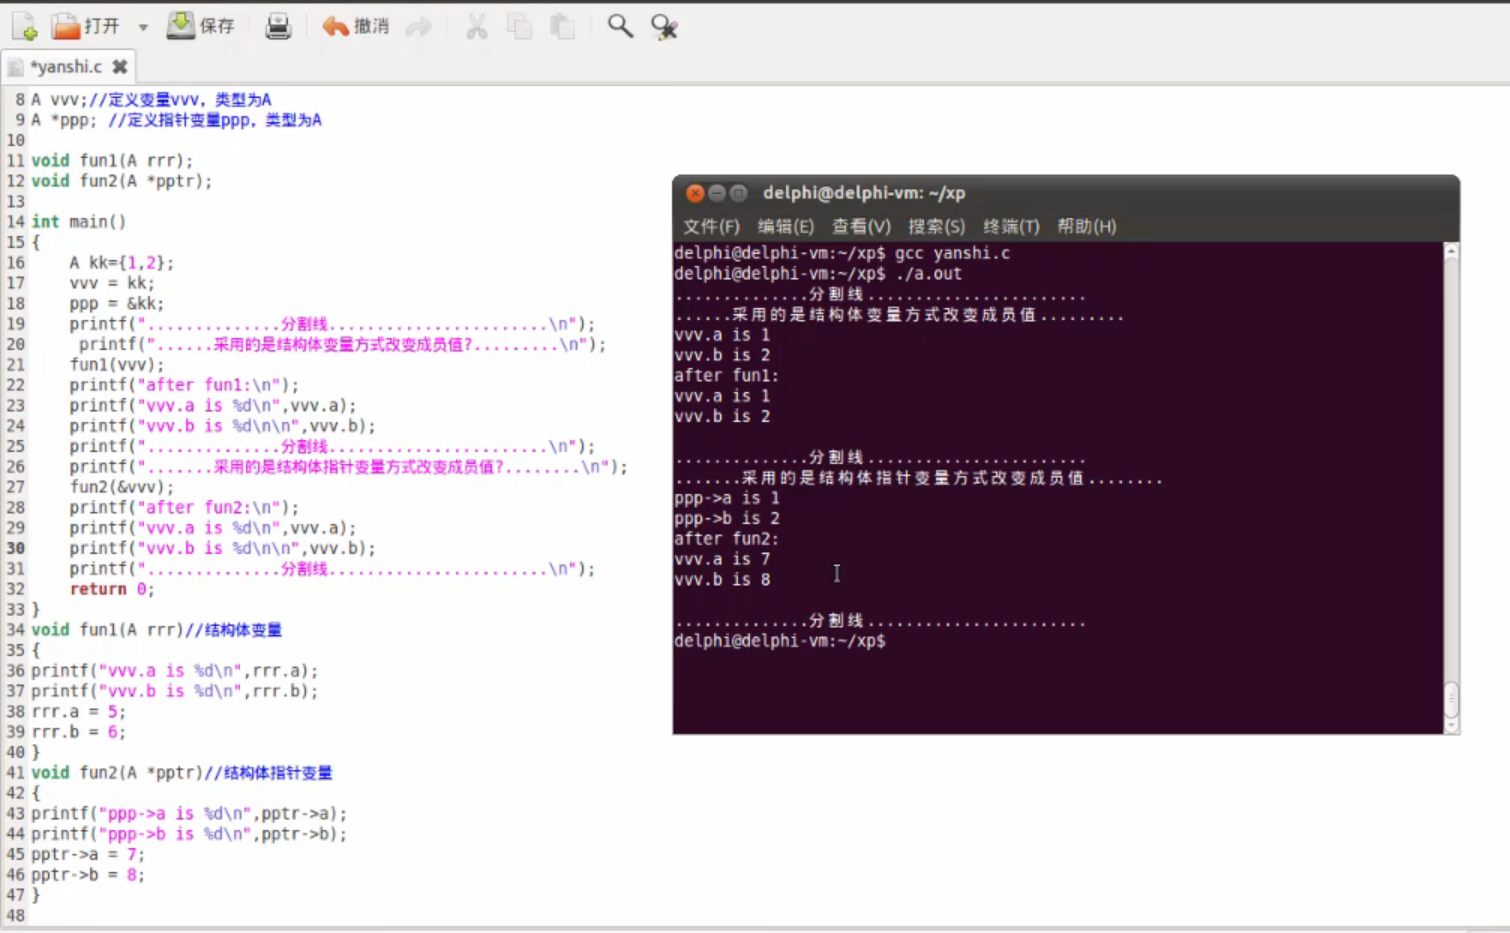This screenshot has width=1510, height=933.
Task: Click line 9 'A *ppp;' declaration
Action: 64,120
